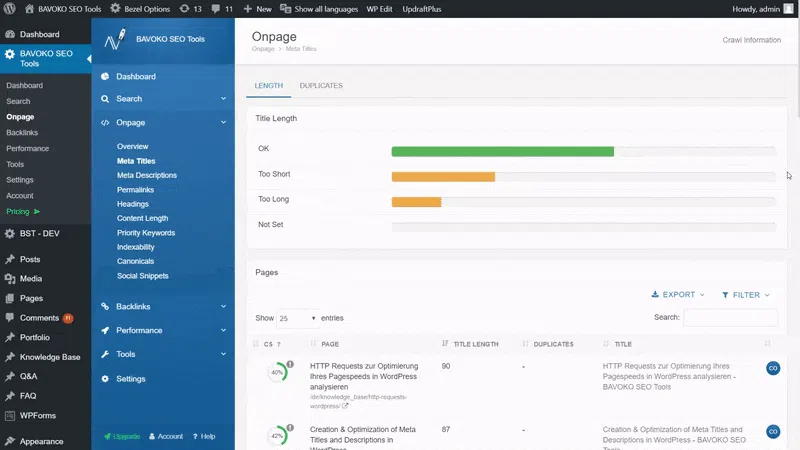
Task: Click the green OK title length bar
Action: click(503, 152)
